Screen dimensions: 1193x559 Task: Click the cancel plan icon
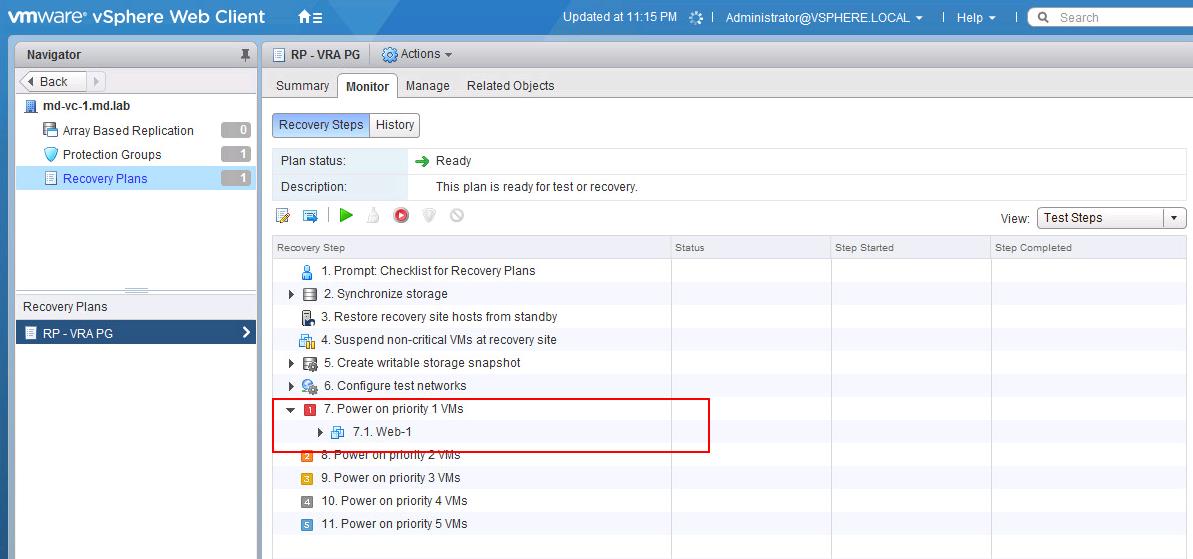point(457,216)
